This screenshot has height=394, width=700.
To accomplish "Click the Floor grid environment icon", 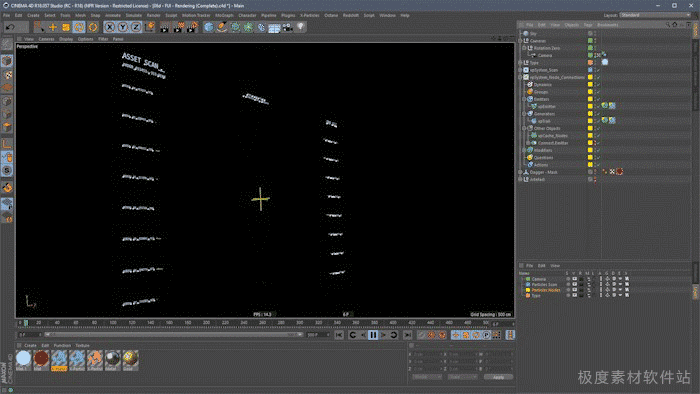I will 274,28.
